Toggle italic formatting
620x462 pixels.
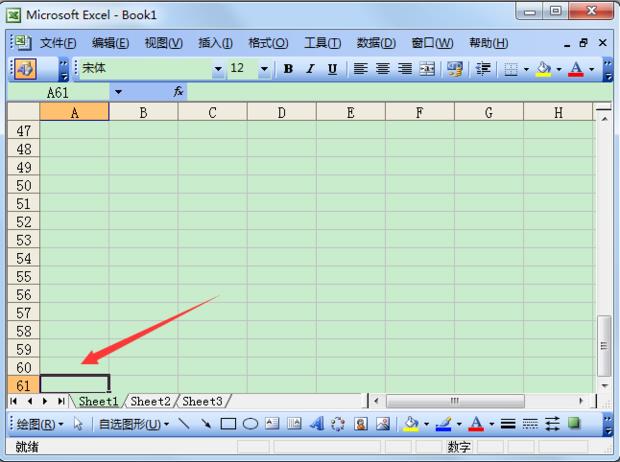tap(310, 69)
